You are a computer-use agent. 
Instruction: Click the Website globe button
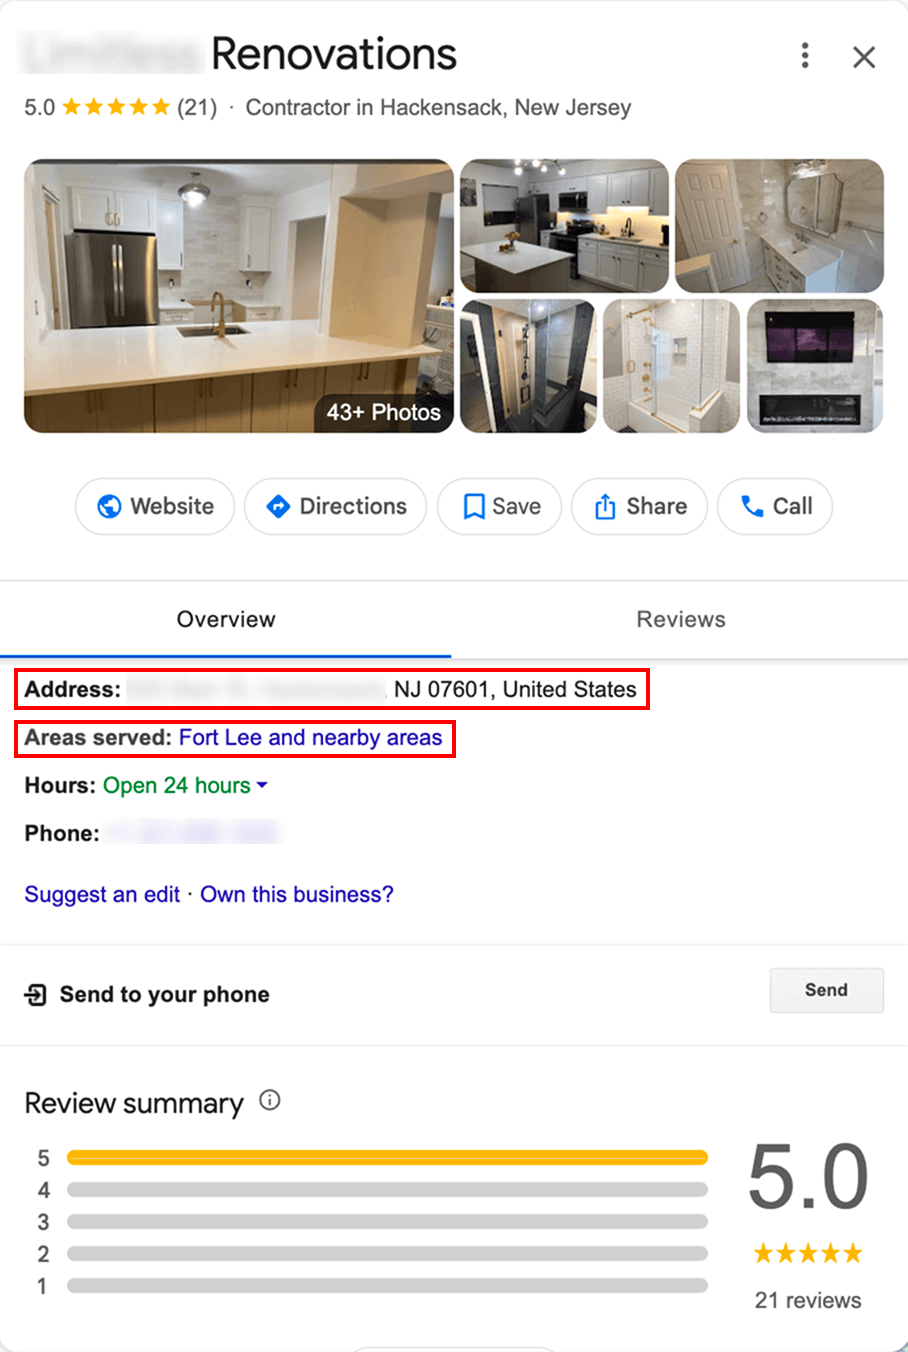point(155,506)
